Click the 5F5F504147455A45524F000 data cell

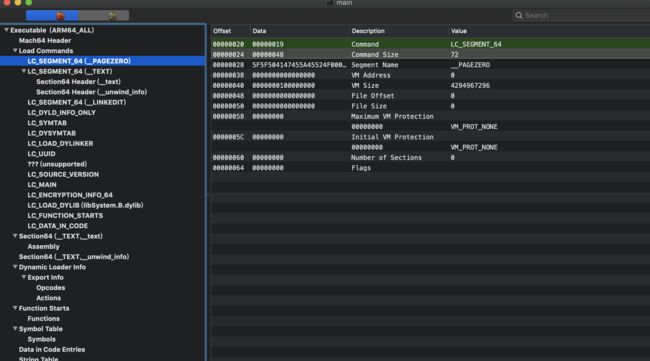(x=299, y=65)
